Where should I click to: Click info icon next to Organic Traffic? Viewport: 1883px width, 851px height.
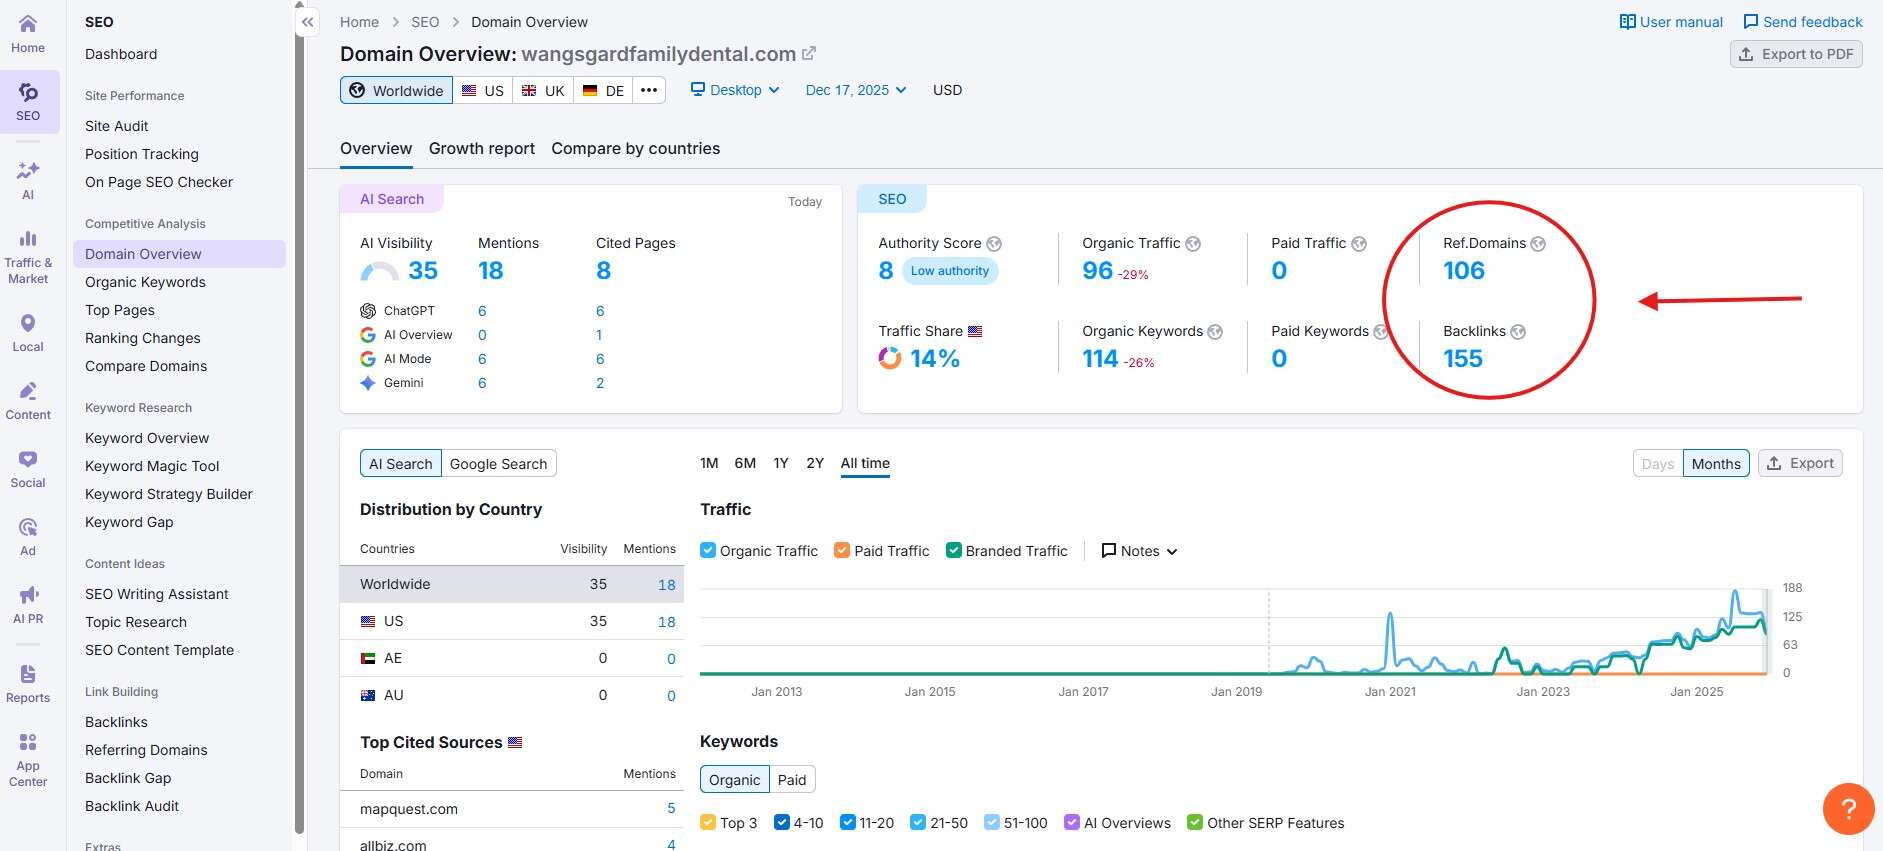(x=1193, y=244)
